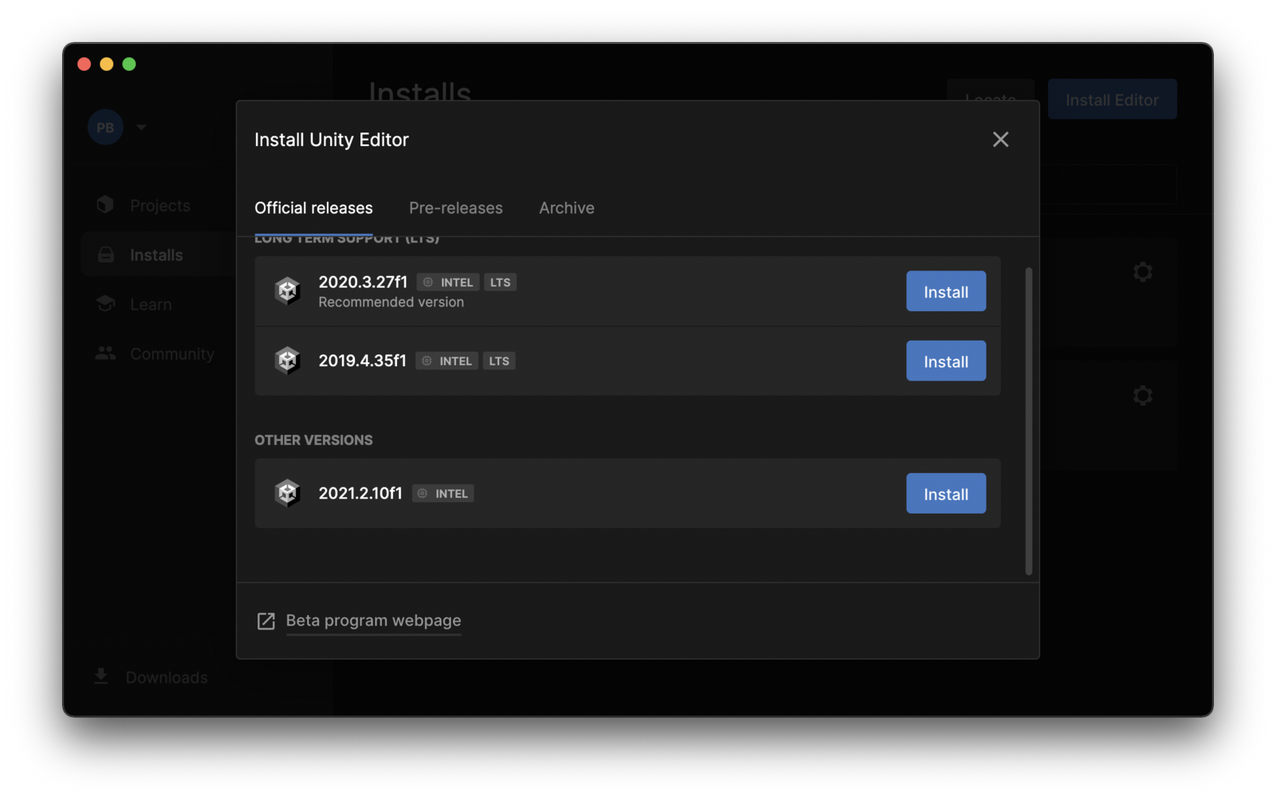Click the Install Editor button in Hub window
This screenshot has width=1276, height=800.
click(1112, 100)
